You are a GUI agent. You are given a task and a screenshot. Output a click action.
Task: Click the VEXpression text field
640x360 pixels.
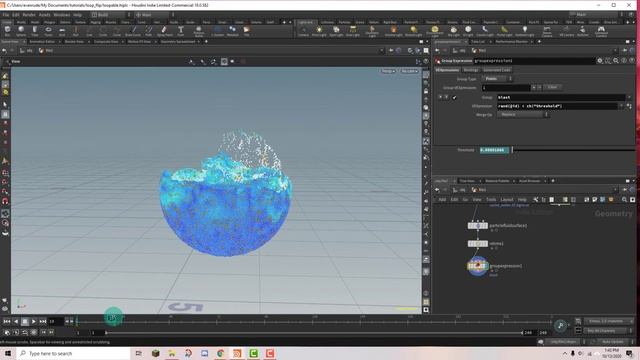click(x=557, y=106)
